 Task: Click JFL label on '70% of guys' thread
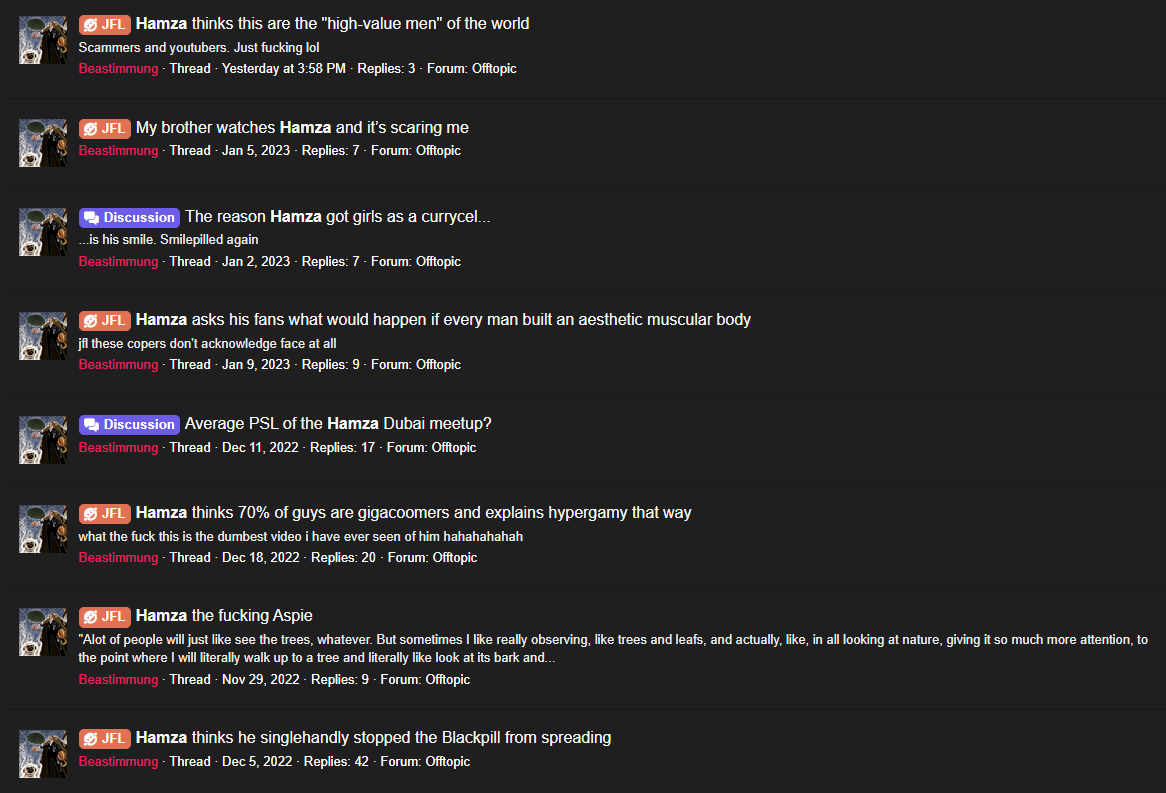point(105,513)
